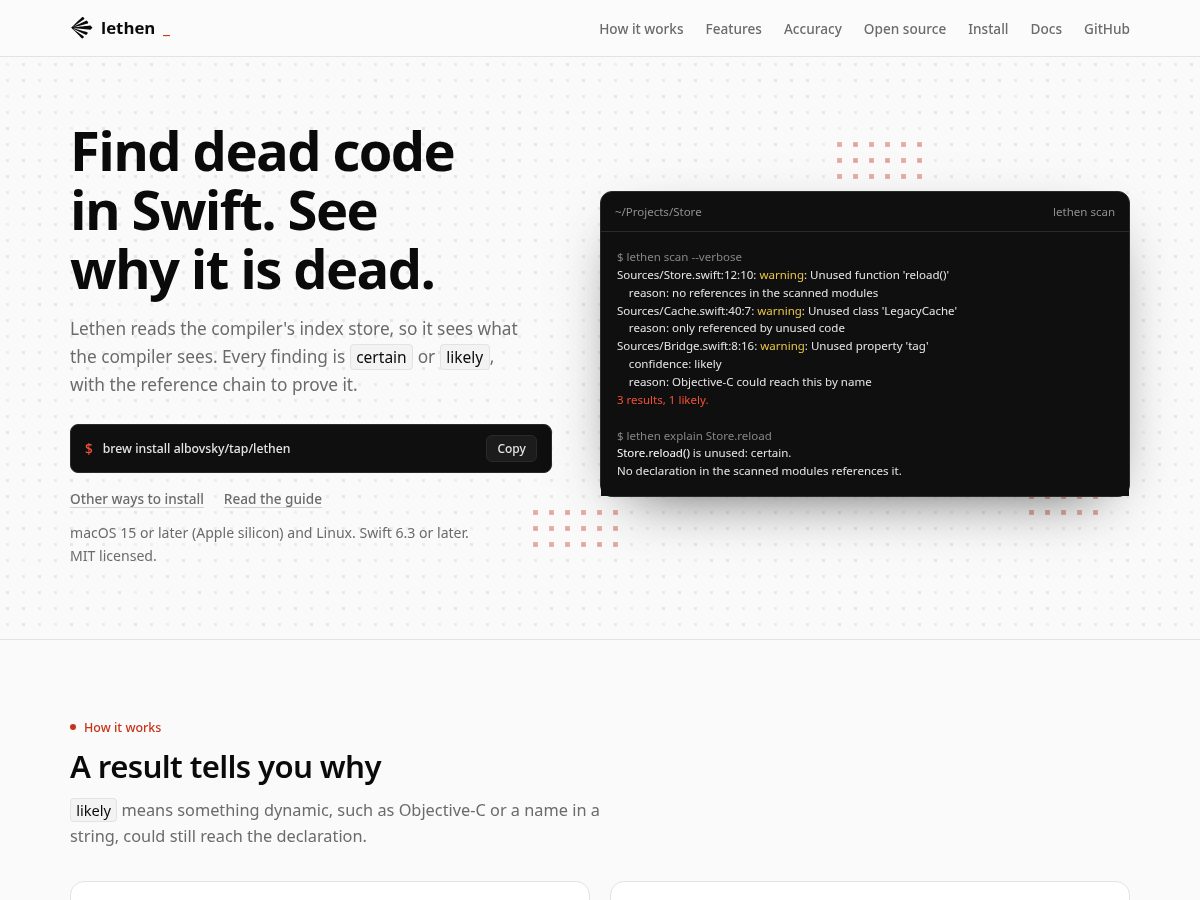Click 'reason: only referenced by unused code'
Screen dimensions: 1200x900
click(737, 328)
